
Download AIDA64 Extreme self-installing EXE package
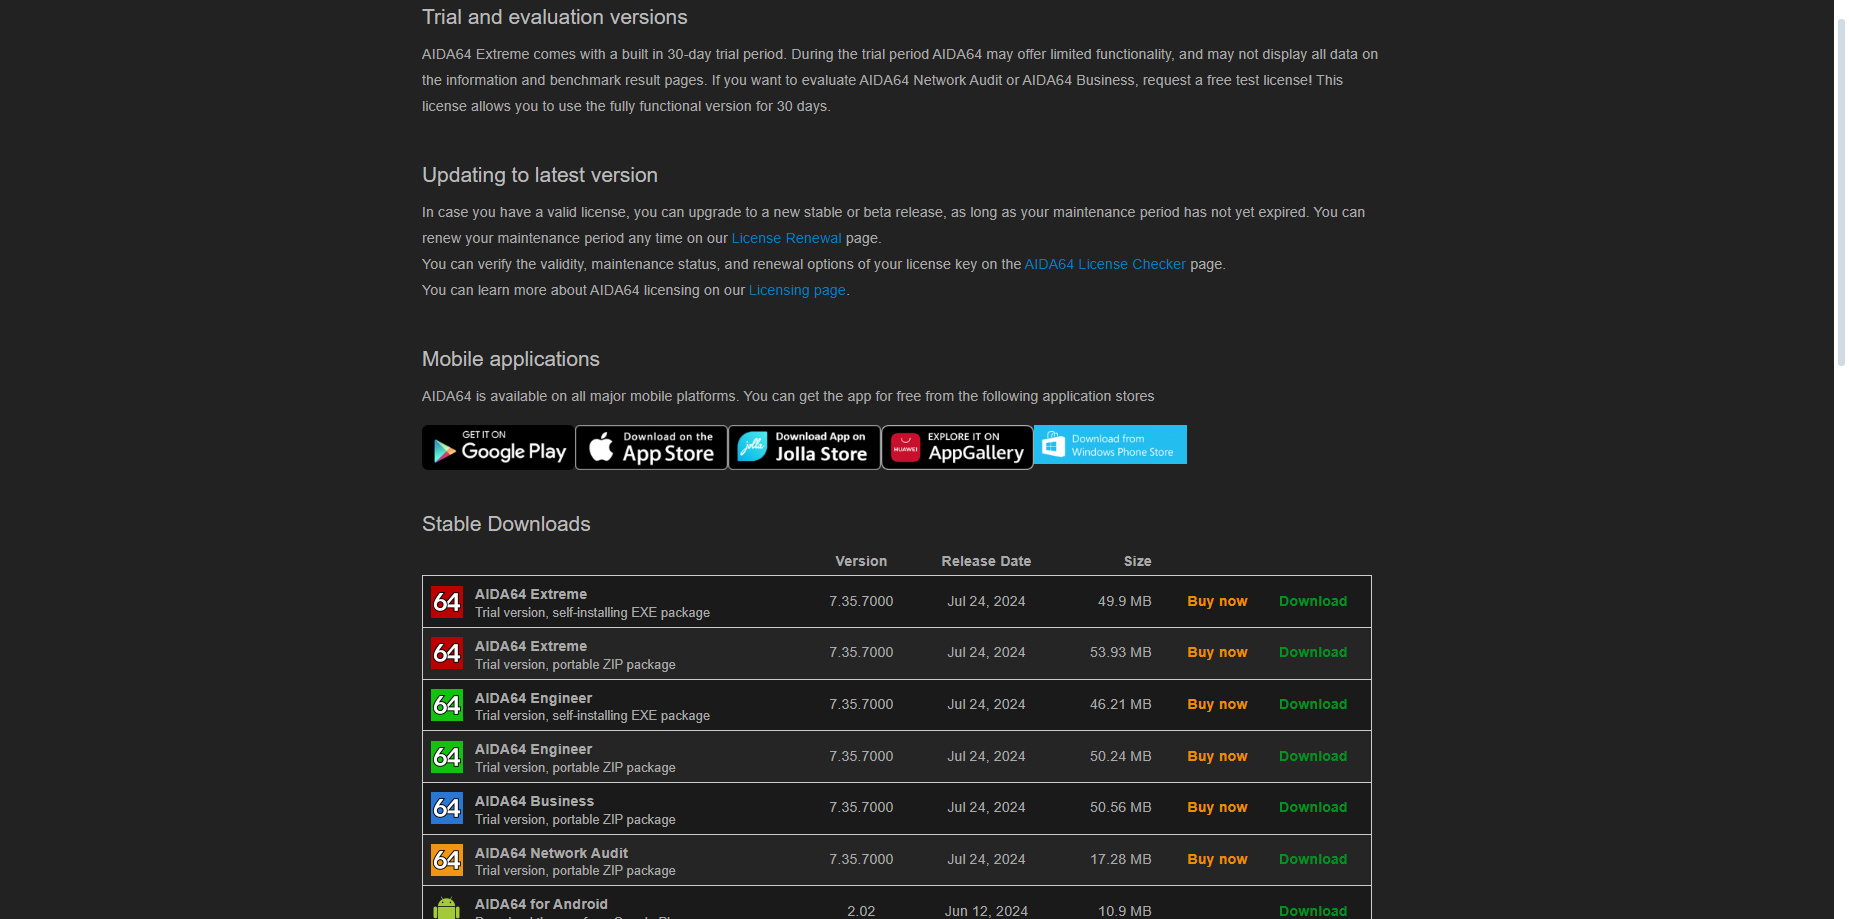pos(1313,601)
